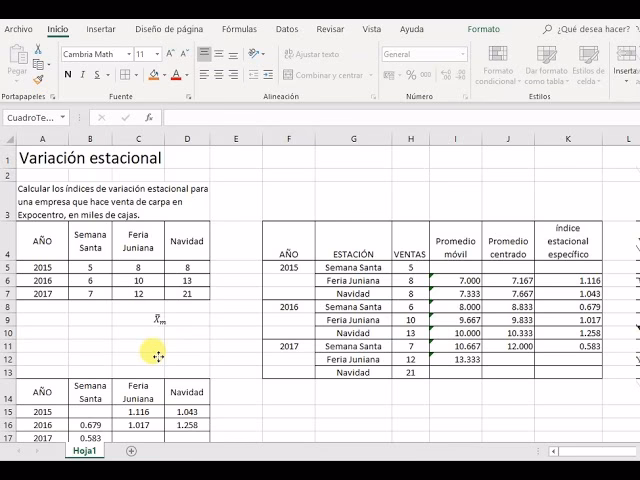Open Formato condicional menu
640x480 pixels.
(498, 64)
